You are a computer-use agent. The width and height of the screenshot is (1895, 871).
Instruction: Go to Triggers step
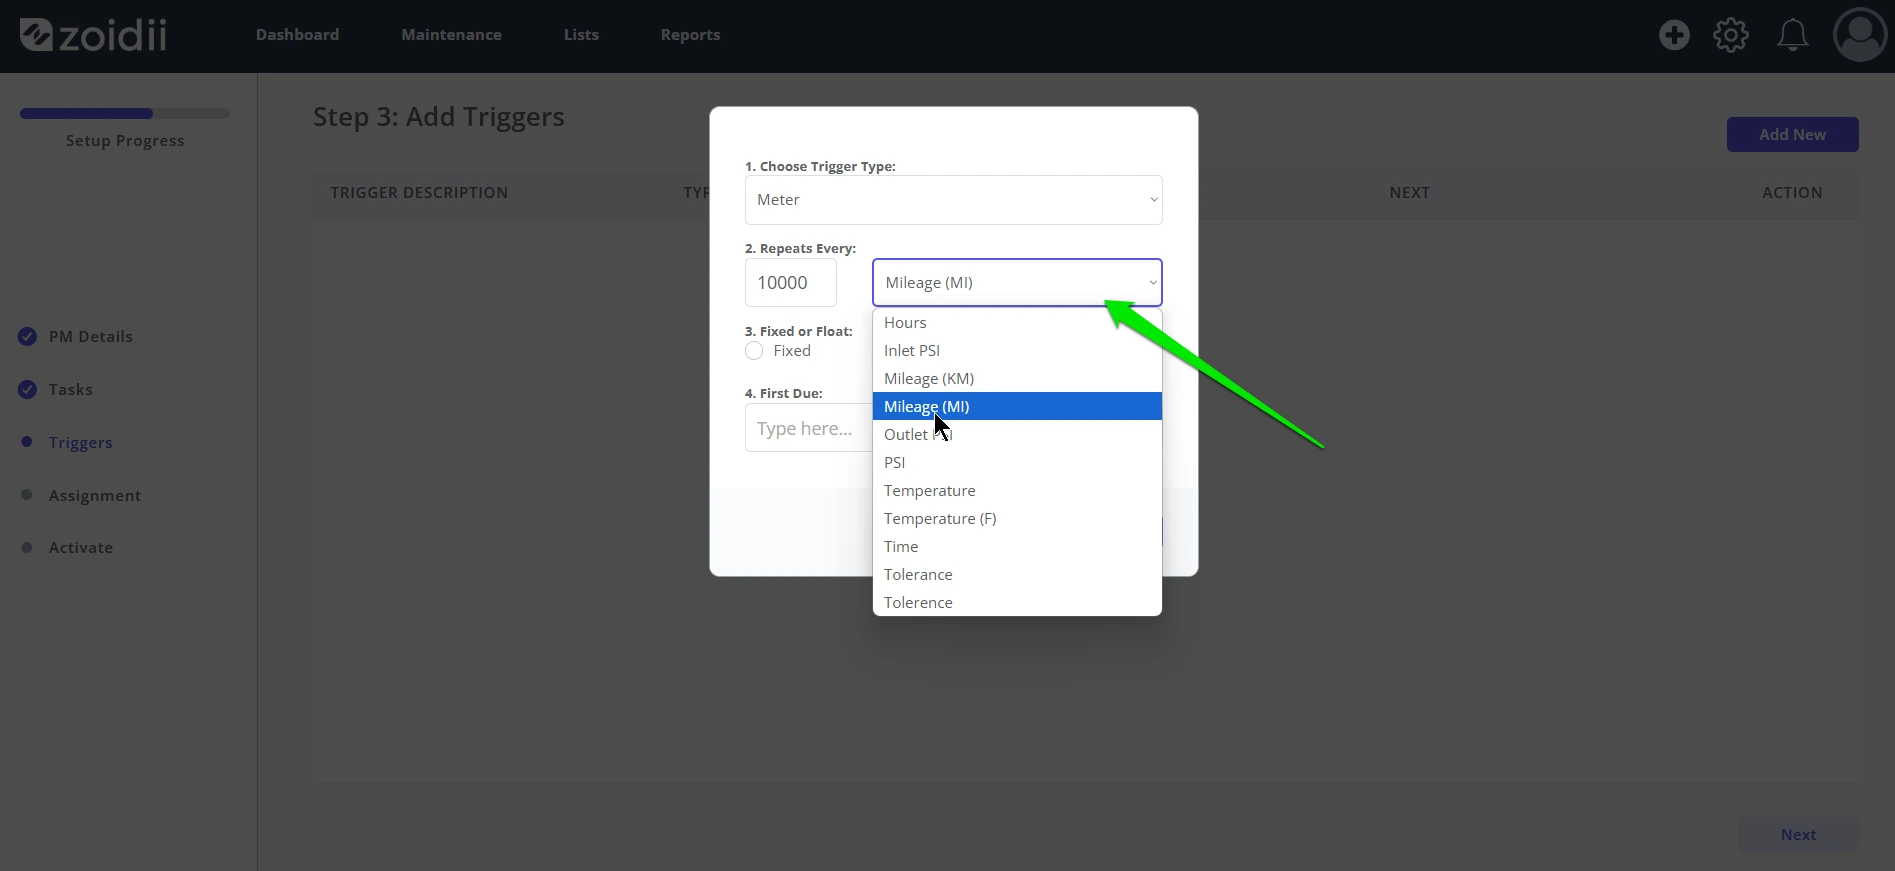coord(81,443)
